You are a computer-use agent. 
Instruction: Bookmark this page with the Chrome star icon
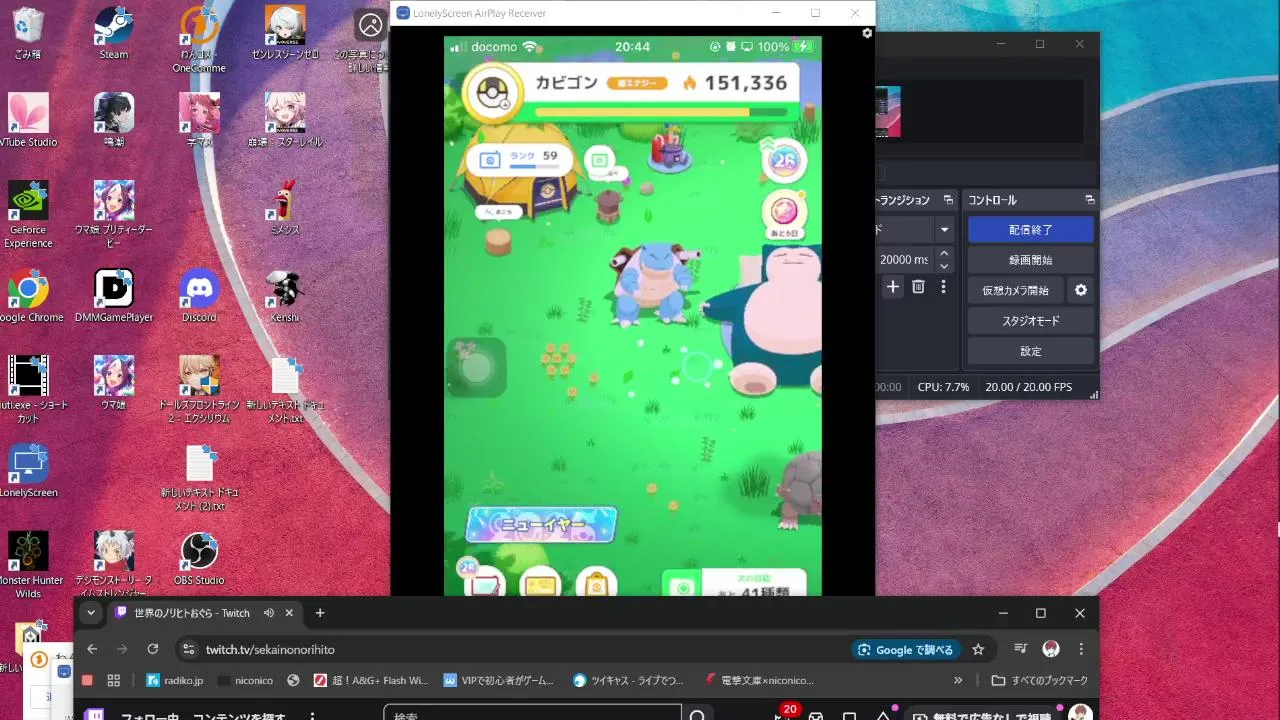coord(978,649)
